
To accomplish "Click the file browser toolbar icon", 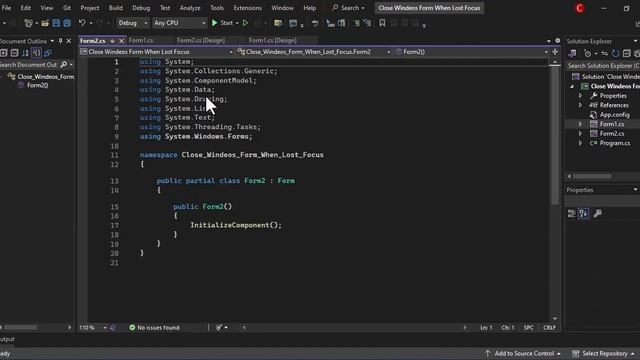I will [278, 23].
